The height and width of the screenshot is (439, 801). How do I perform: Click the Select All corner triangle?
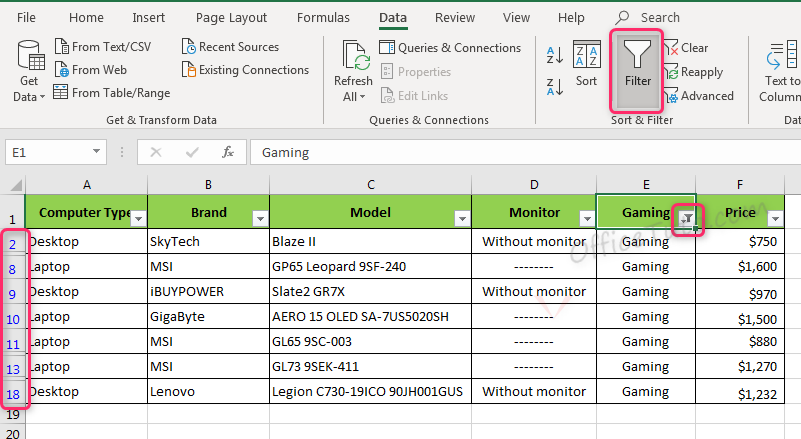pos(14,184)
